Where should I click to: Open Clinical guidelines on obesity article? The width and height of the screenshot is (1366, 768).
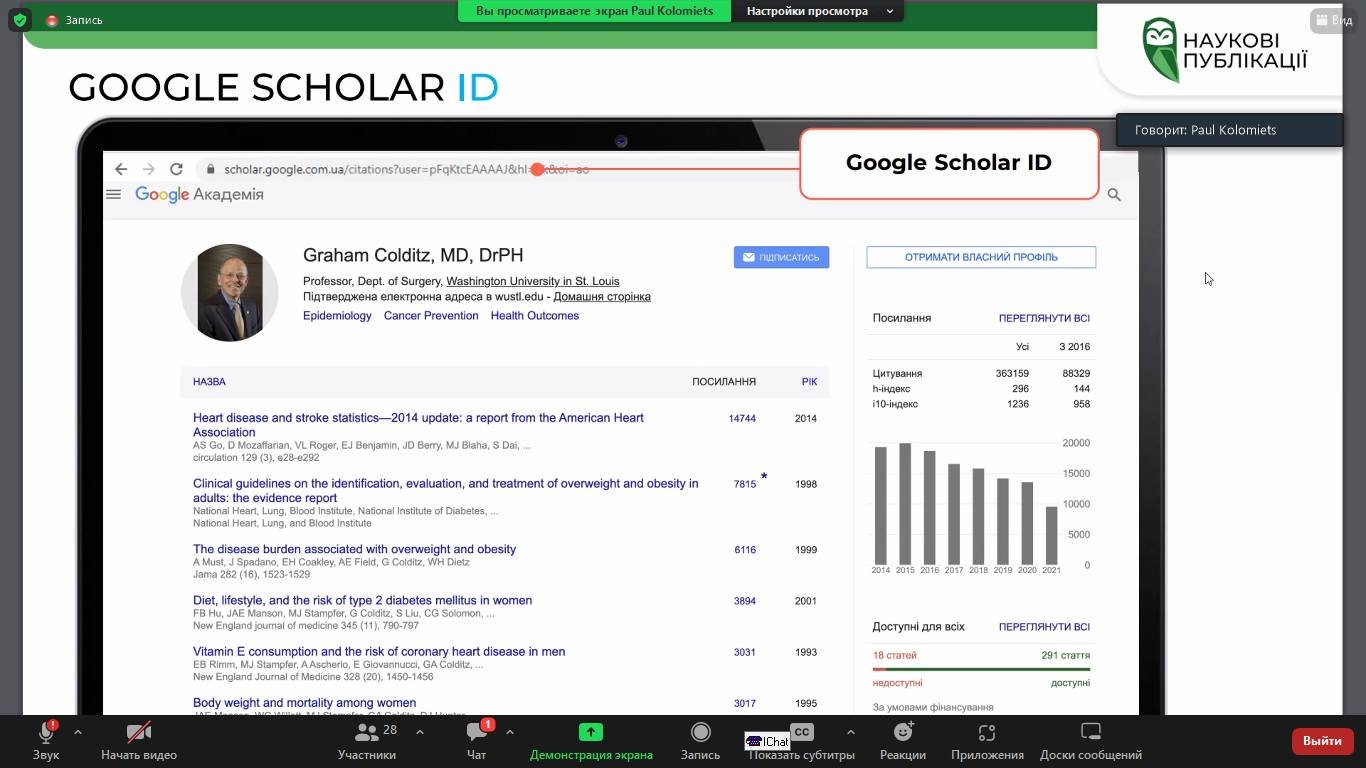click(x=446, y=490)
